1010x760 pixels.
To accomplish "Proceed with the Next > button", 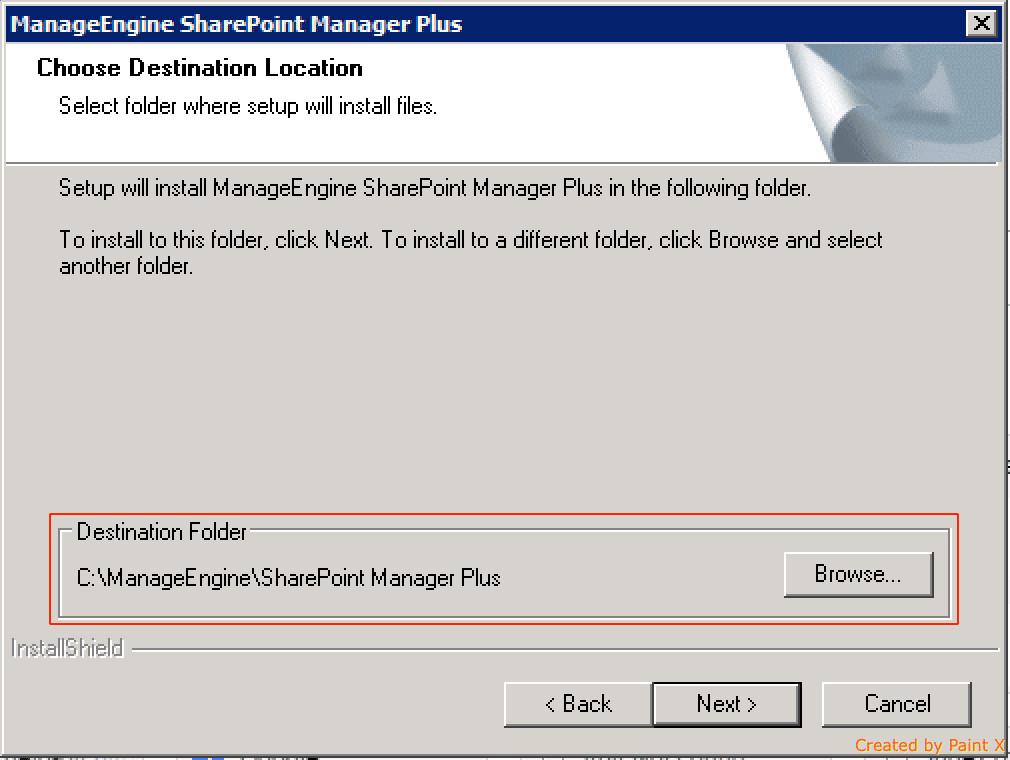I will click(726, 704).
